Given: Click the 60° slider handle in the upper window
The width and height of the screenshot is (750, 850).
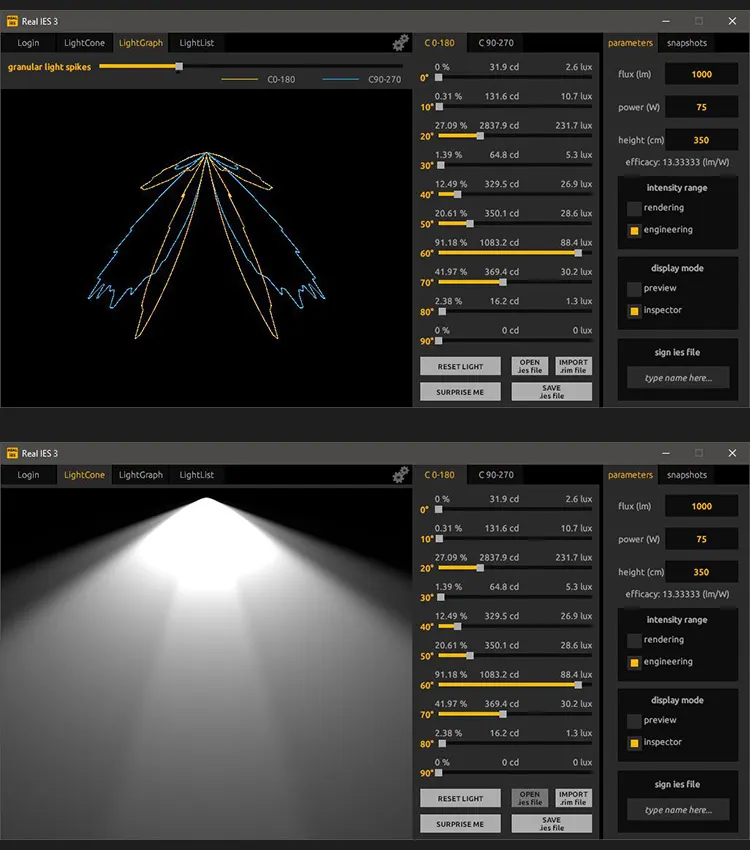Looking at the screenshot, I should click(x=578, y=253).
